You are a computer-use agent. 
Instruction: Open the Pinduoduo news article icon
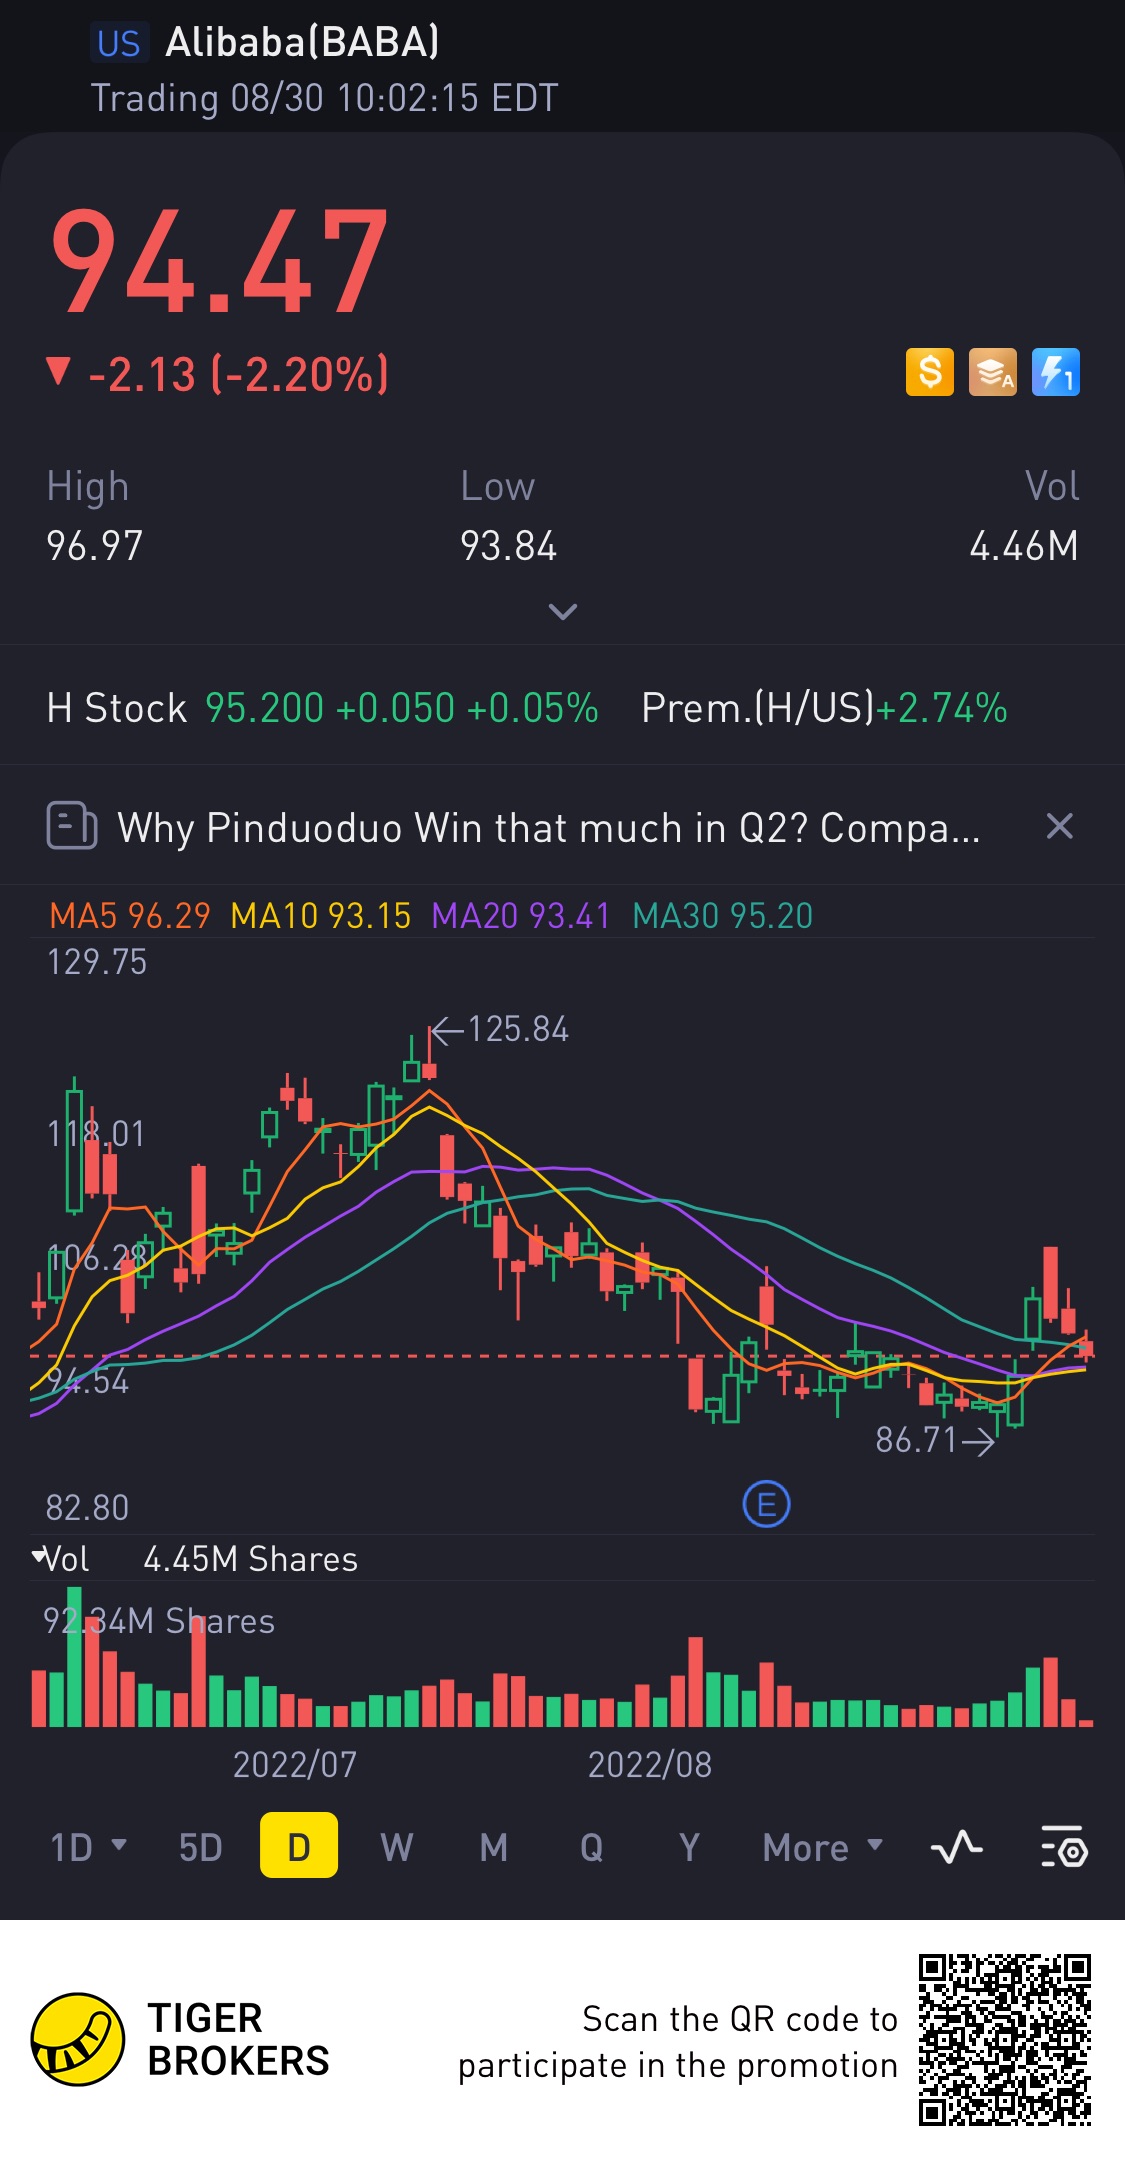point(72,826)
